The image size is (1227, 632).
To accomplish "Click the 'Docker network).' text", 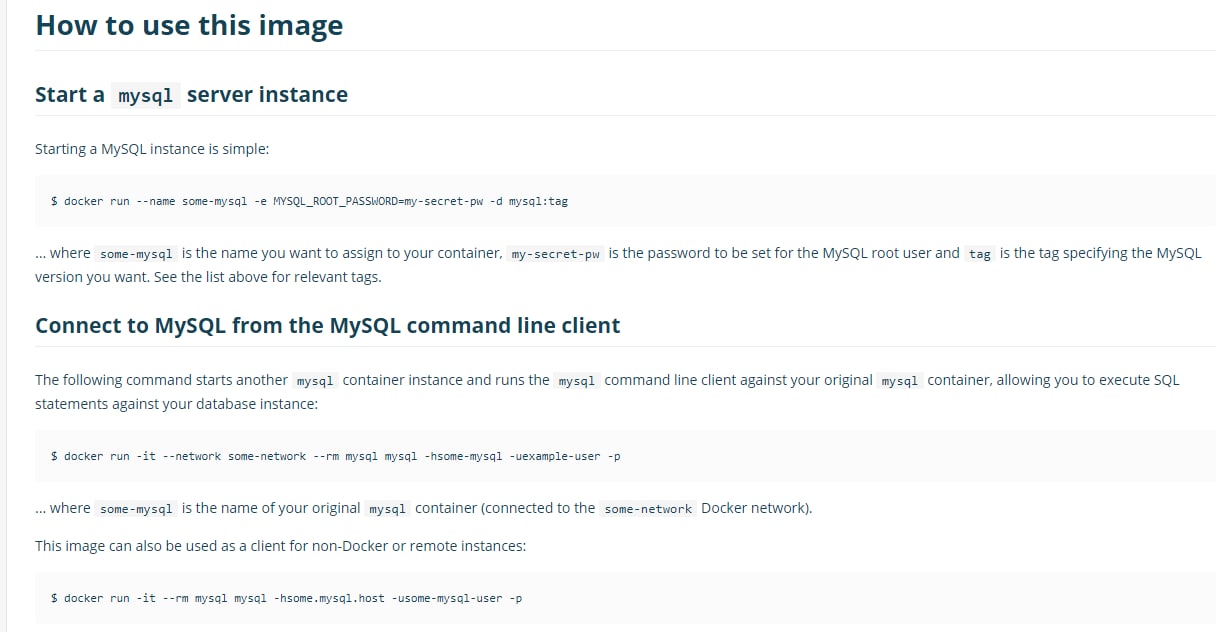I will tap(757, 508).
